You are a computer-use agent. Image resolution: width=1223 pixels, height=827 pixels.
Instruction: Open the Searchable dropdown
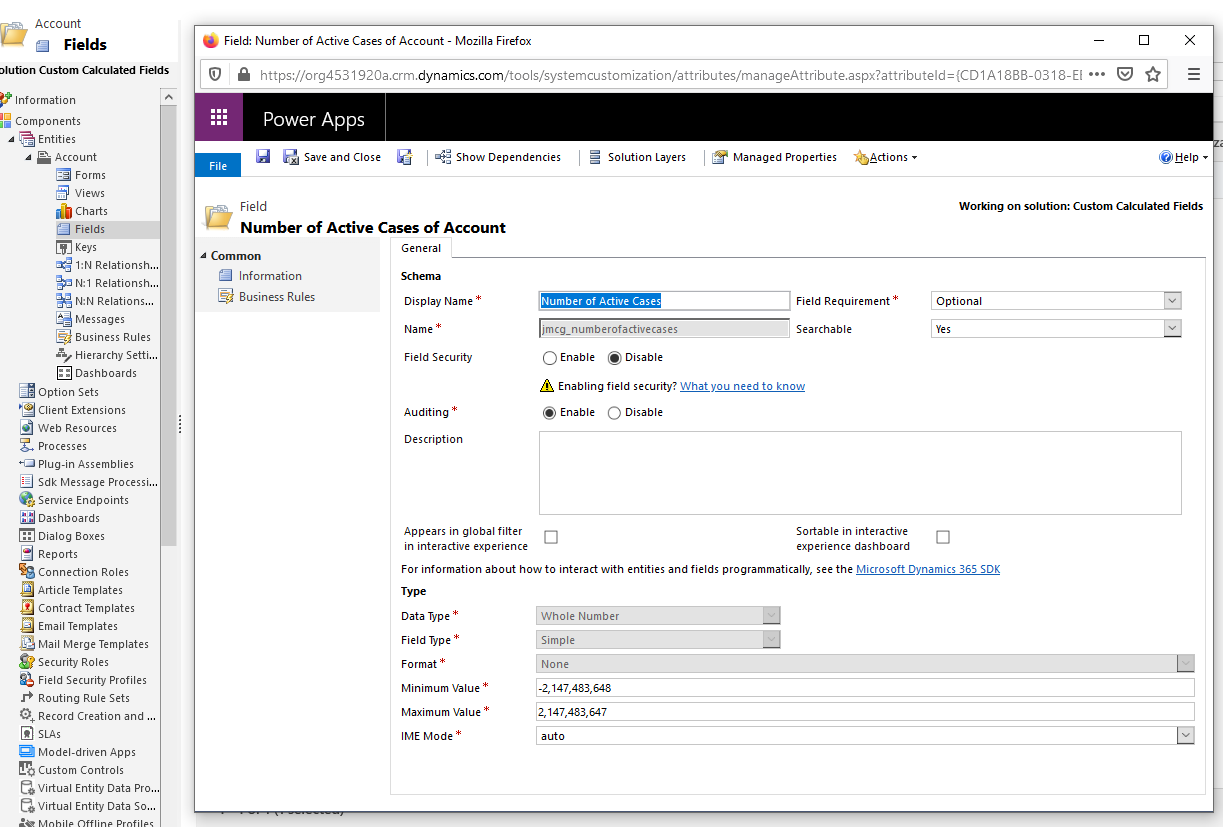[x=1056, y=329]
